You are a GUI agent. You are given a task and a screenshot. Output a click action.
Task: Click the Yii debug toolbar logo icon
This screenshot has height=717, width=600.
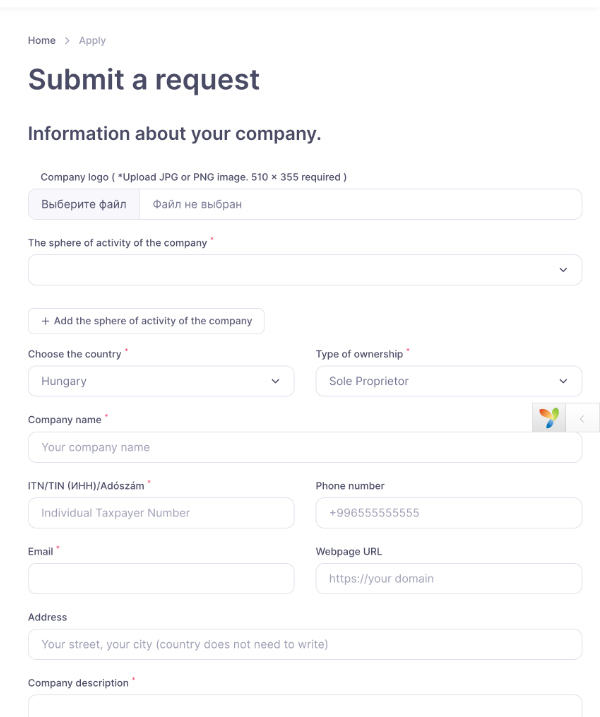(549, 418)
